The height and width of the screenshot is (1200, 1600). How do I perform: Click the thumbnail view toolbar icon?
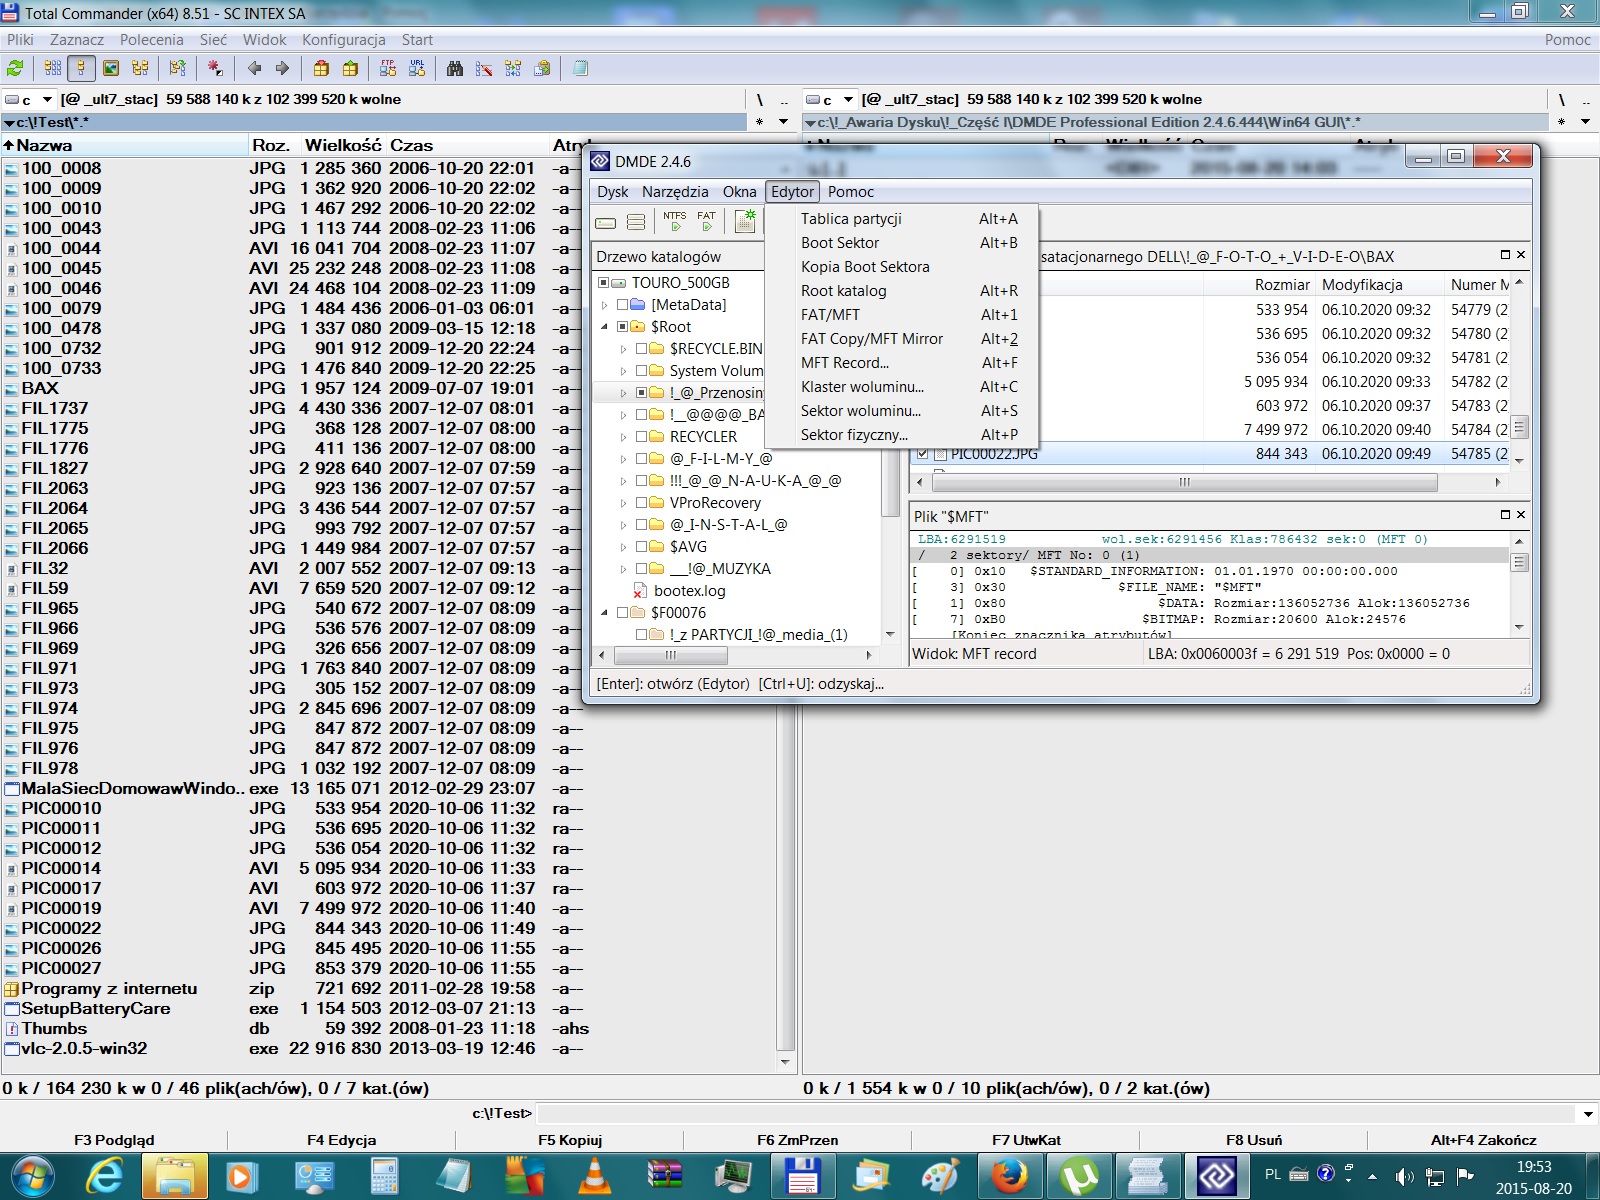111,68
